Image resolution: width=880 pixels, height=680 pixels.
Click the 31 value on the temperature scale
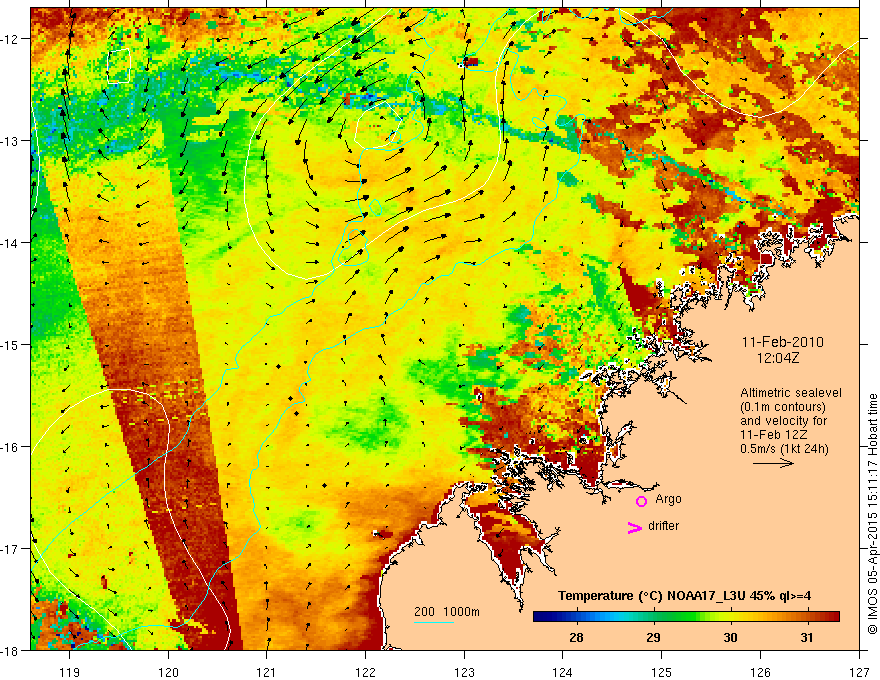click(x=806, y=637)
